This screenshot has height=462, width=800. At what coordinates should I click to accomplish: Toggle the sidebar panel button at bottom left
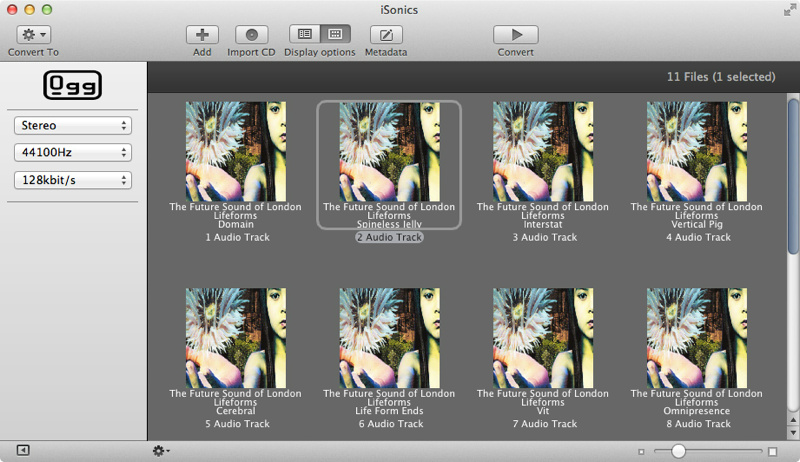(23, 451)
